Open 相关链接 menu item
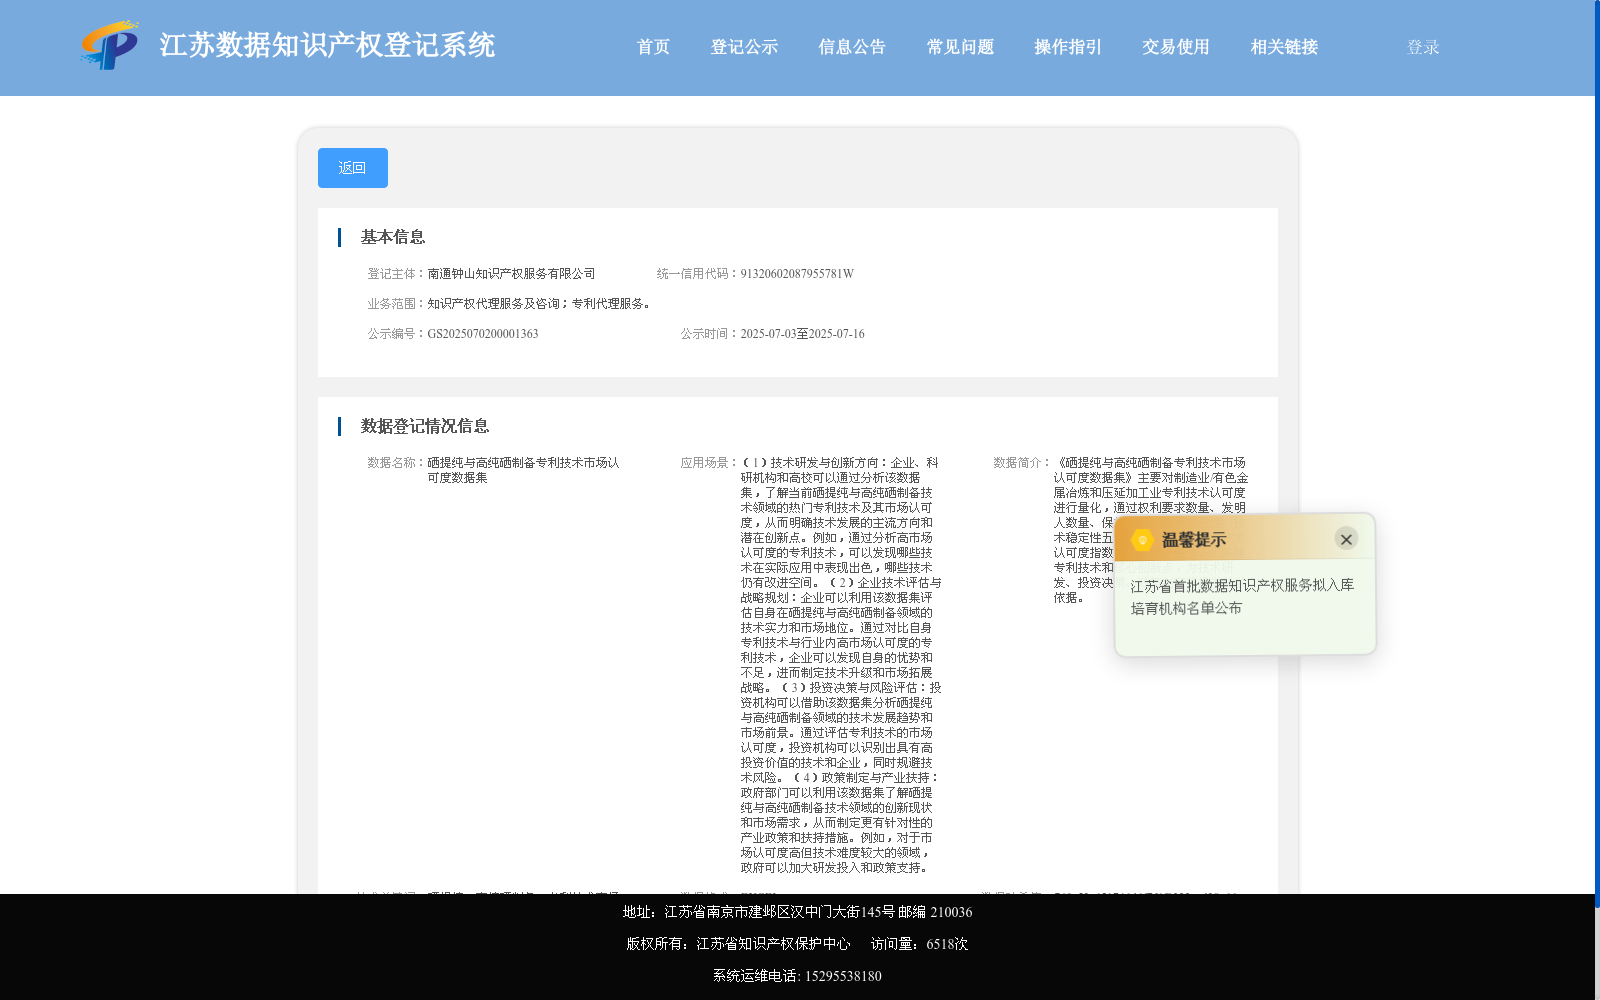Viewport: 1600px width, 1000px height. [x=1284, y=47]
